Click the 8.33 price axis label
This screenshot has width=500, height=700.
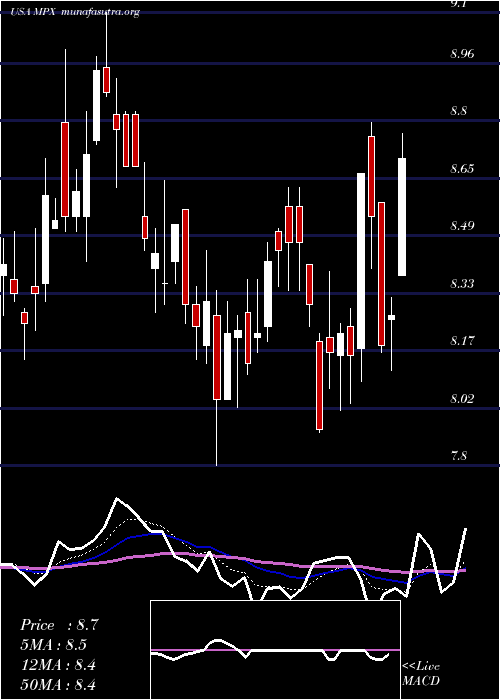[x=462, y=283]
